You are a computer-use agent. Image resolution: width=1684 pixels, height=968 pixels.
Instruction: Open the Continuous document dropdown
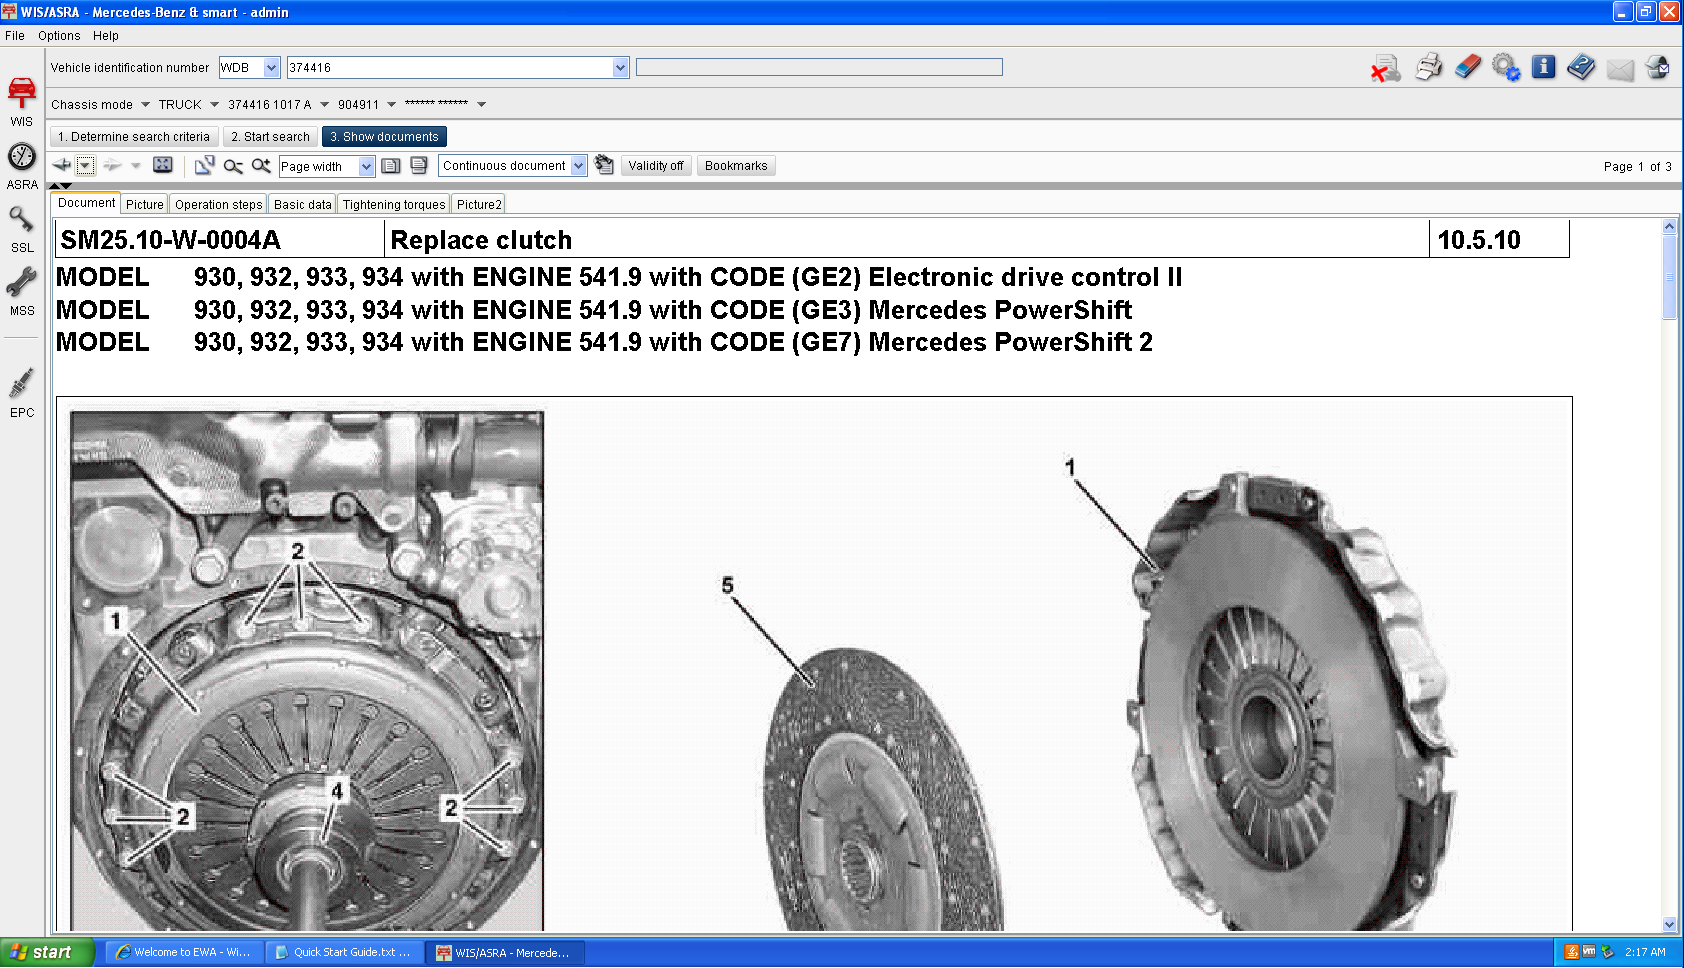pyautogui.click(x=578, y=166)
